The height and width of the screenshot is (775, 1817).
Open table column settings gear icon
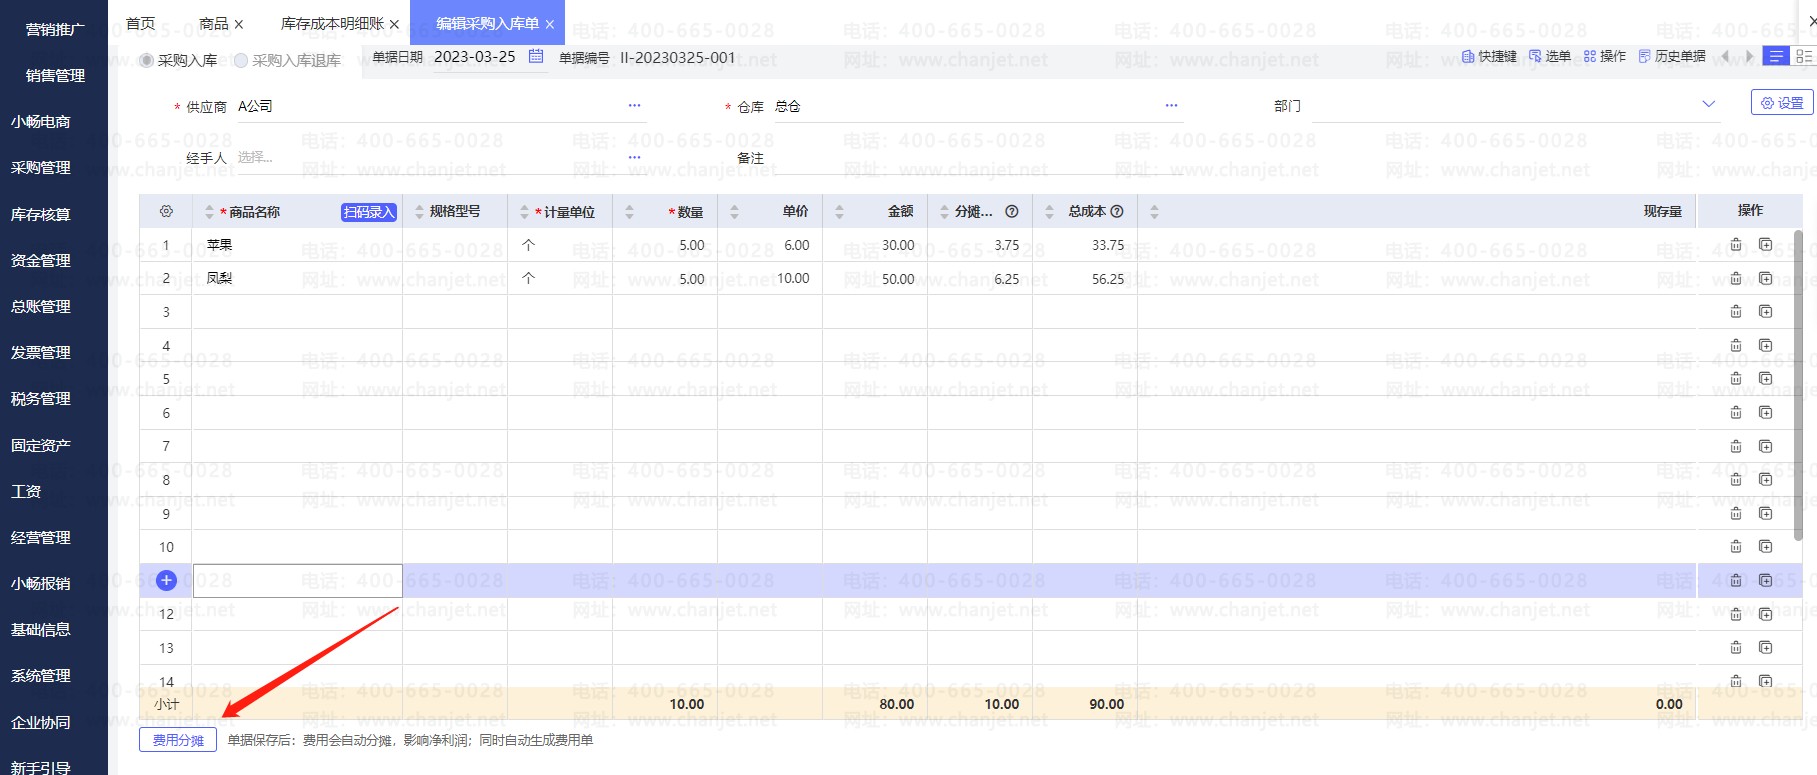pos(166,212)
